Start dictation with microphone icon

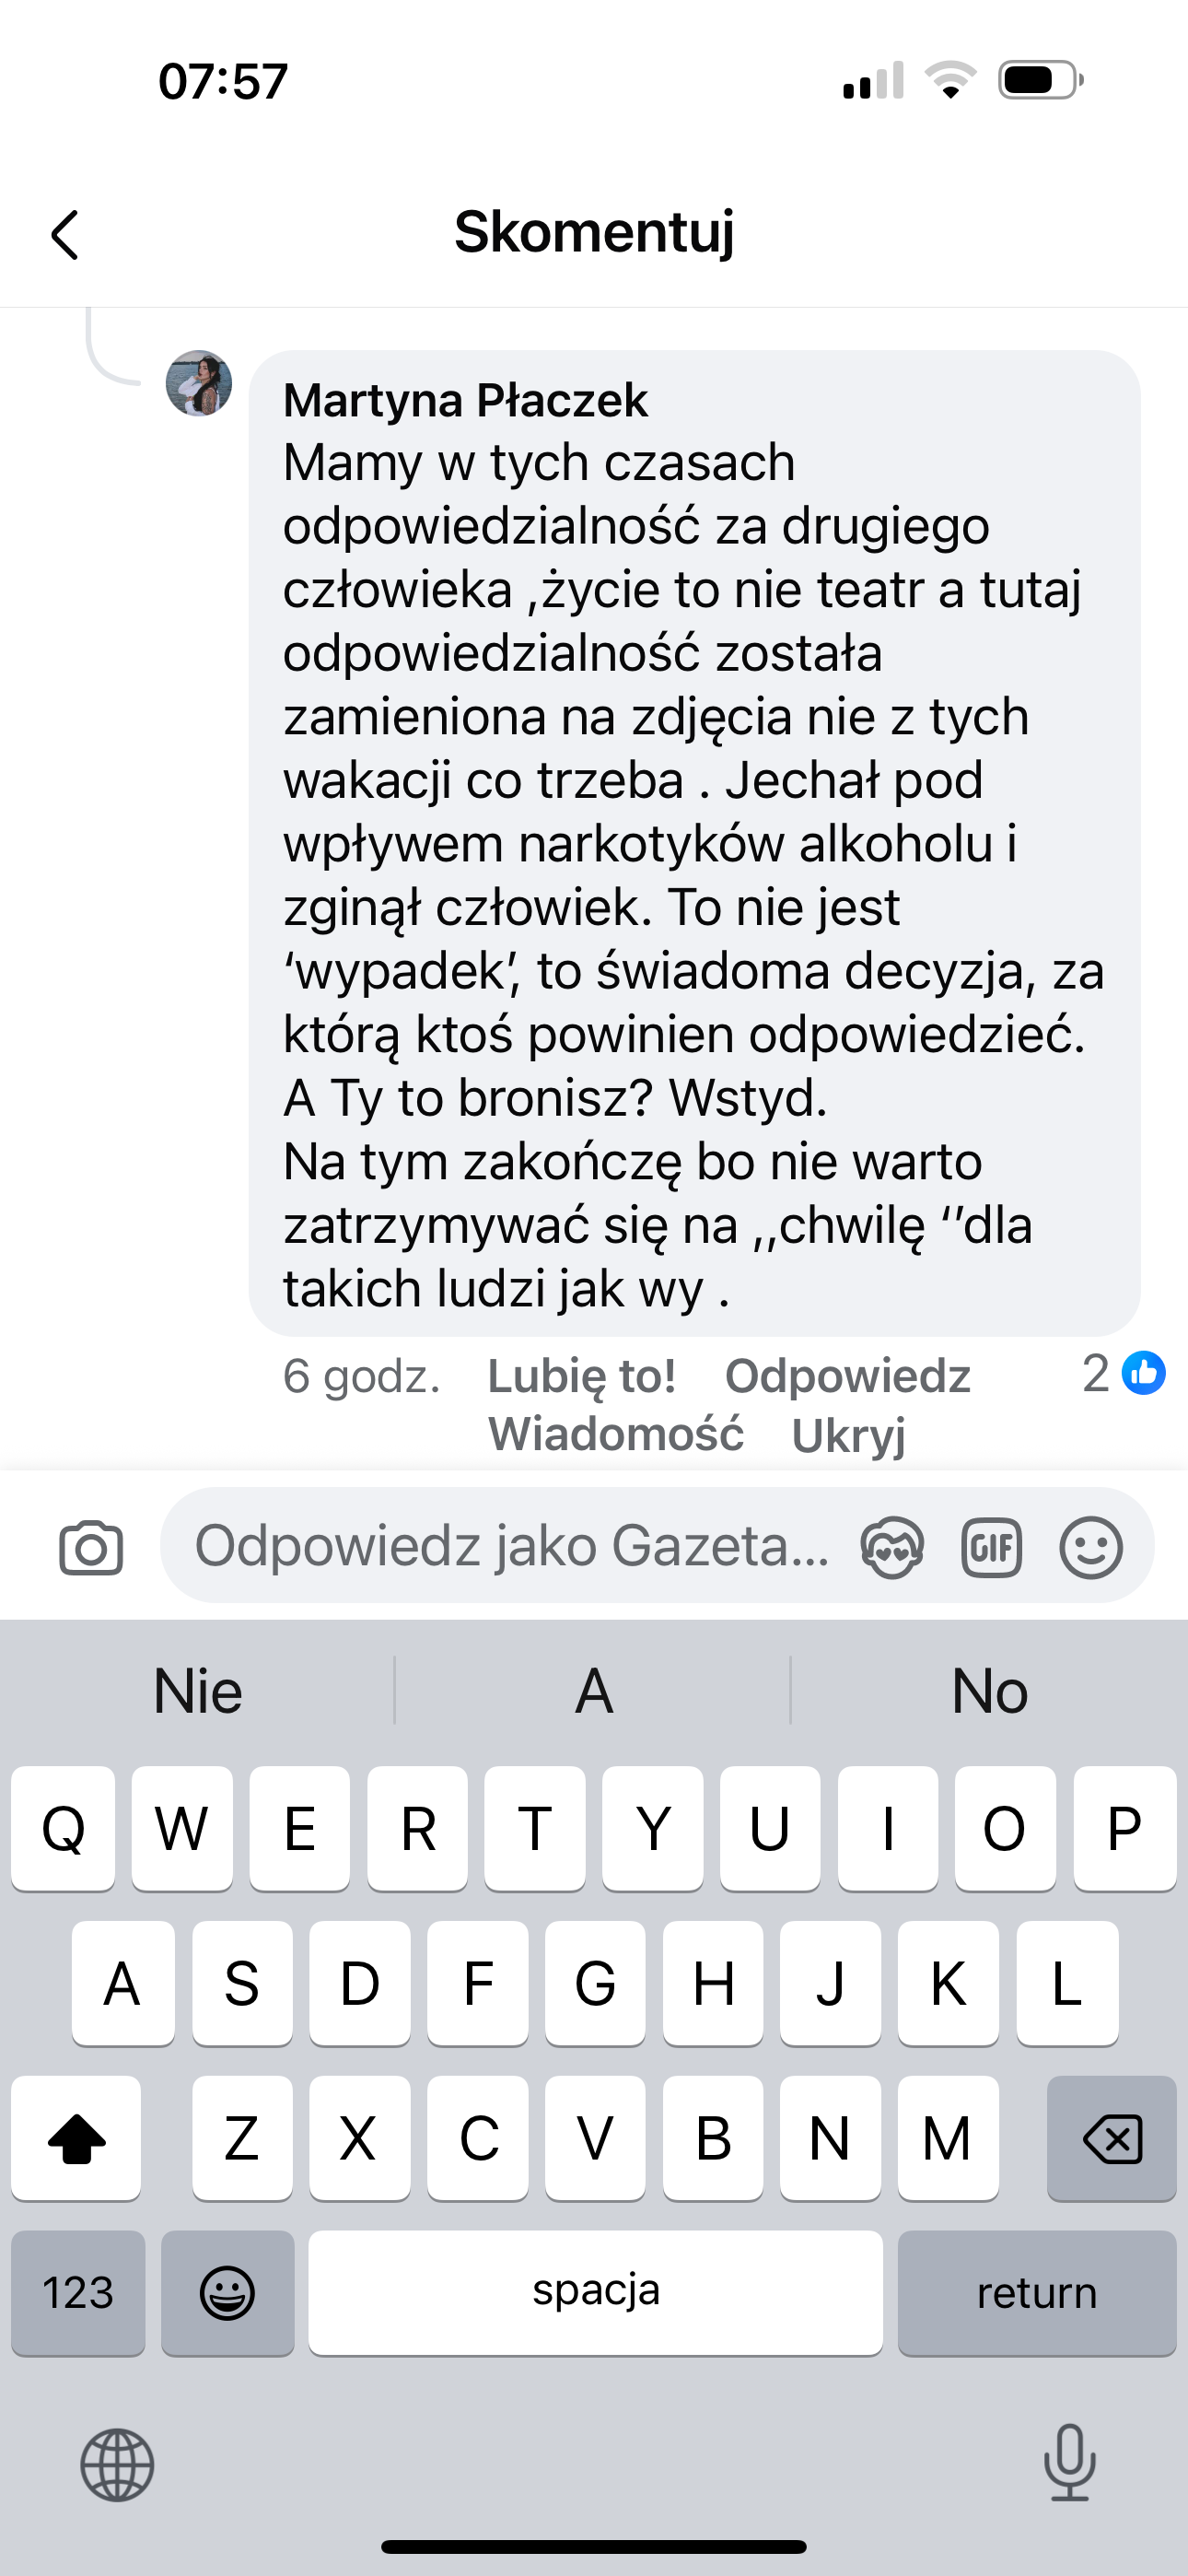tap(1070, 2462)
